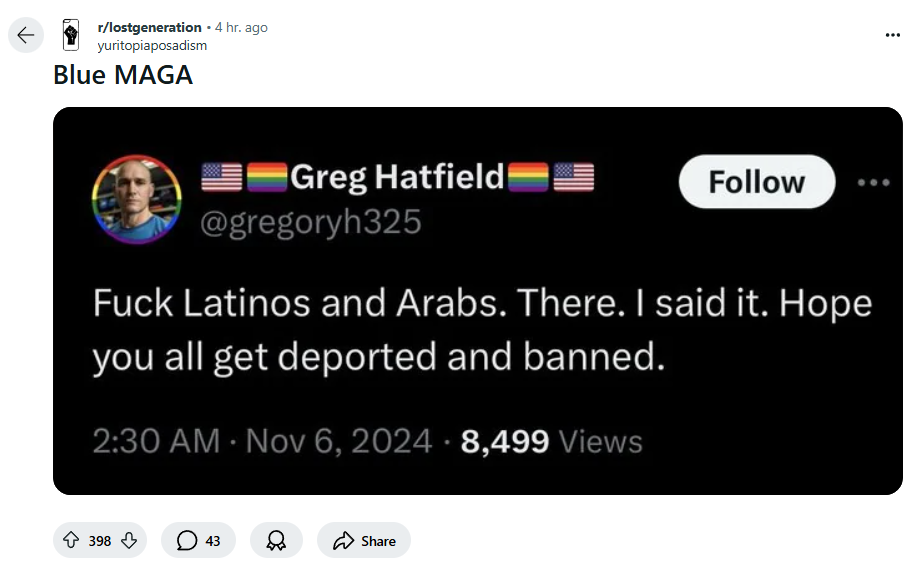The width and height of the screenshot is (921, 566).
Task: Click the post title Blue MAGA
Action: pyautogui.click(x=123, y=75)
